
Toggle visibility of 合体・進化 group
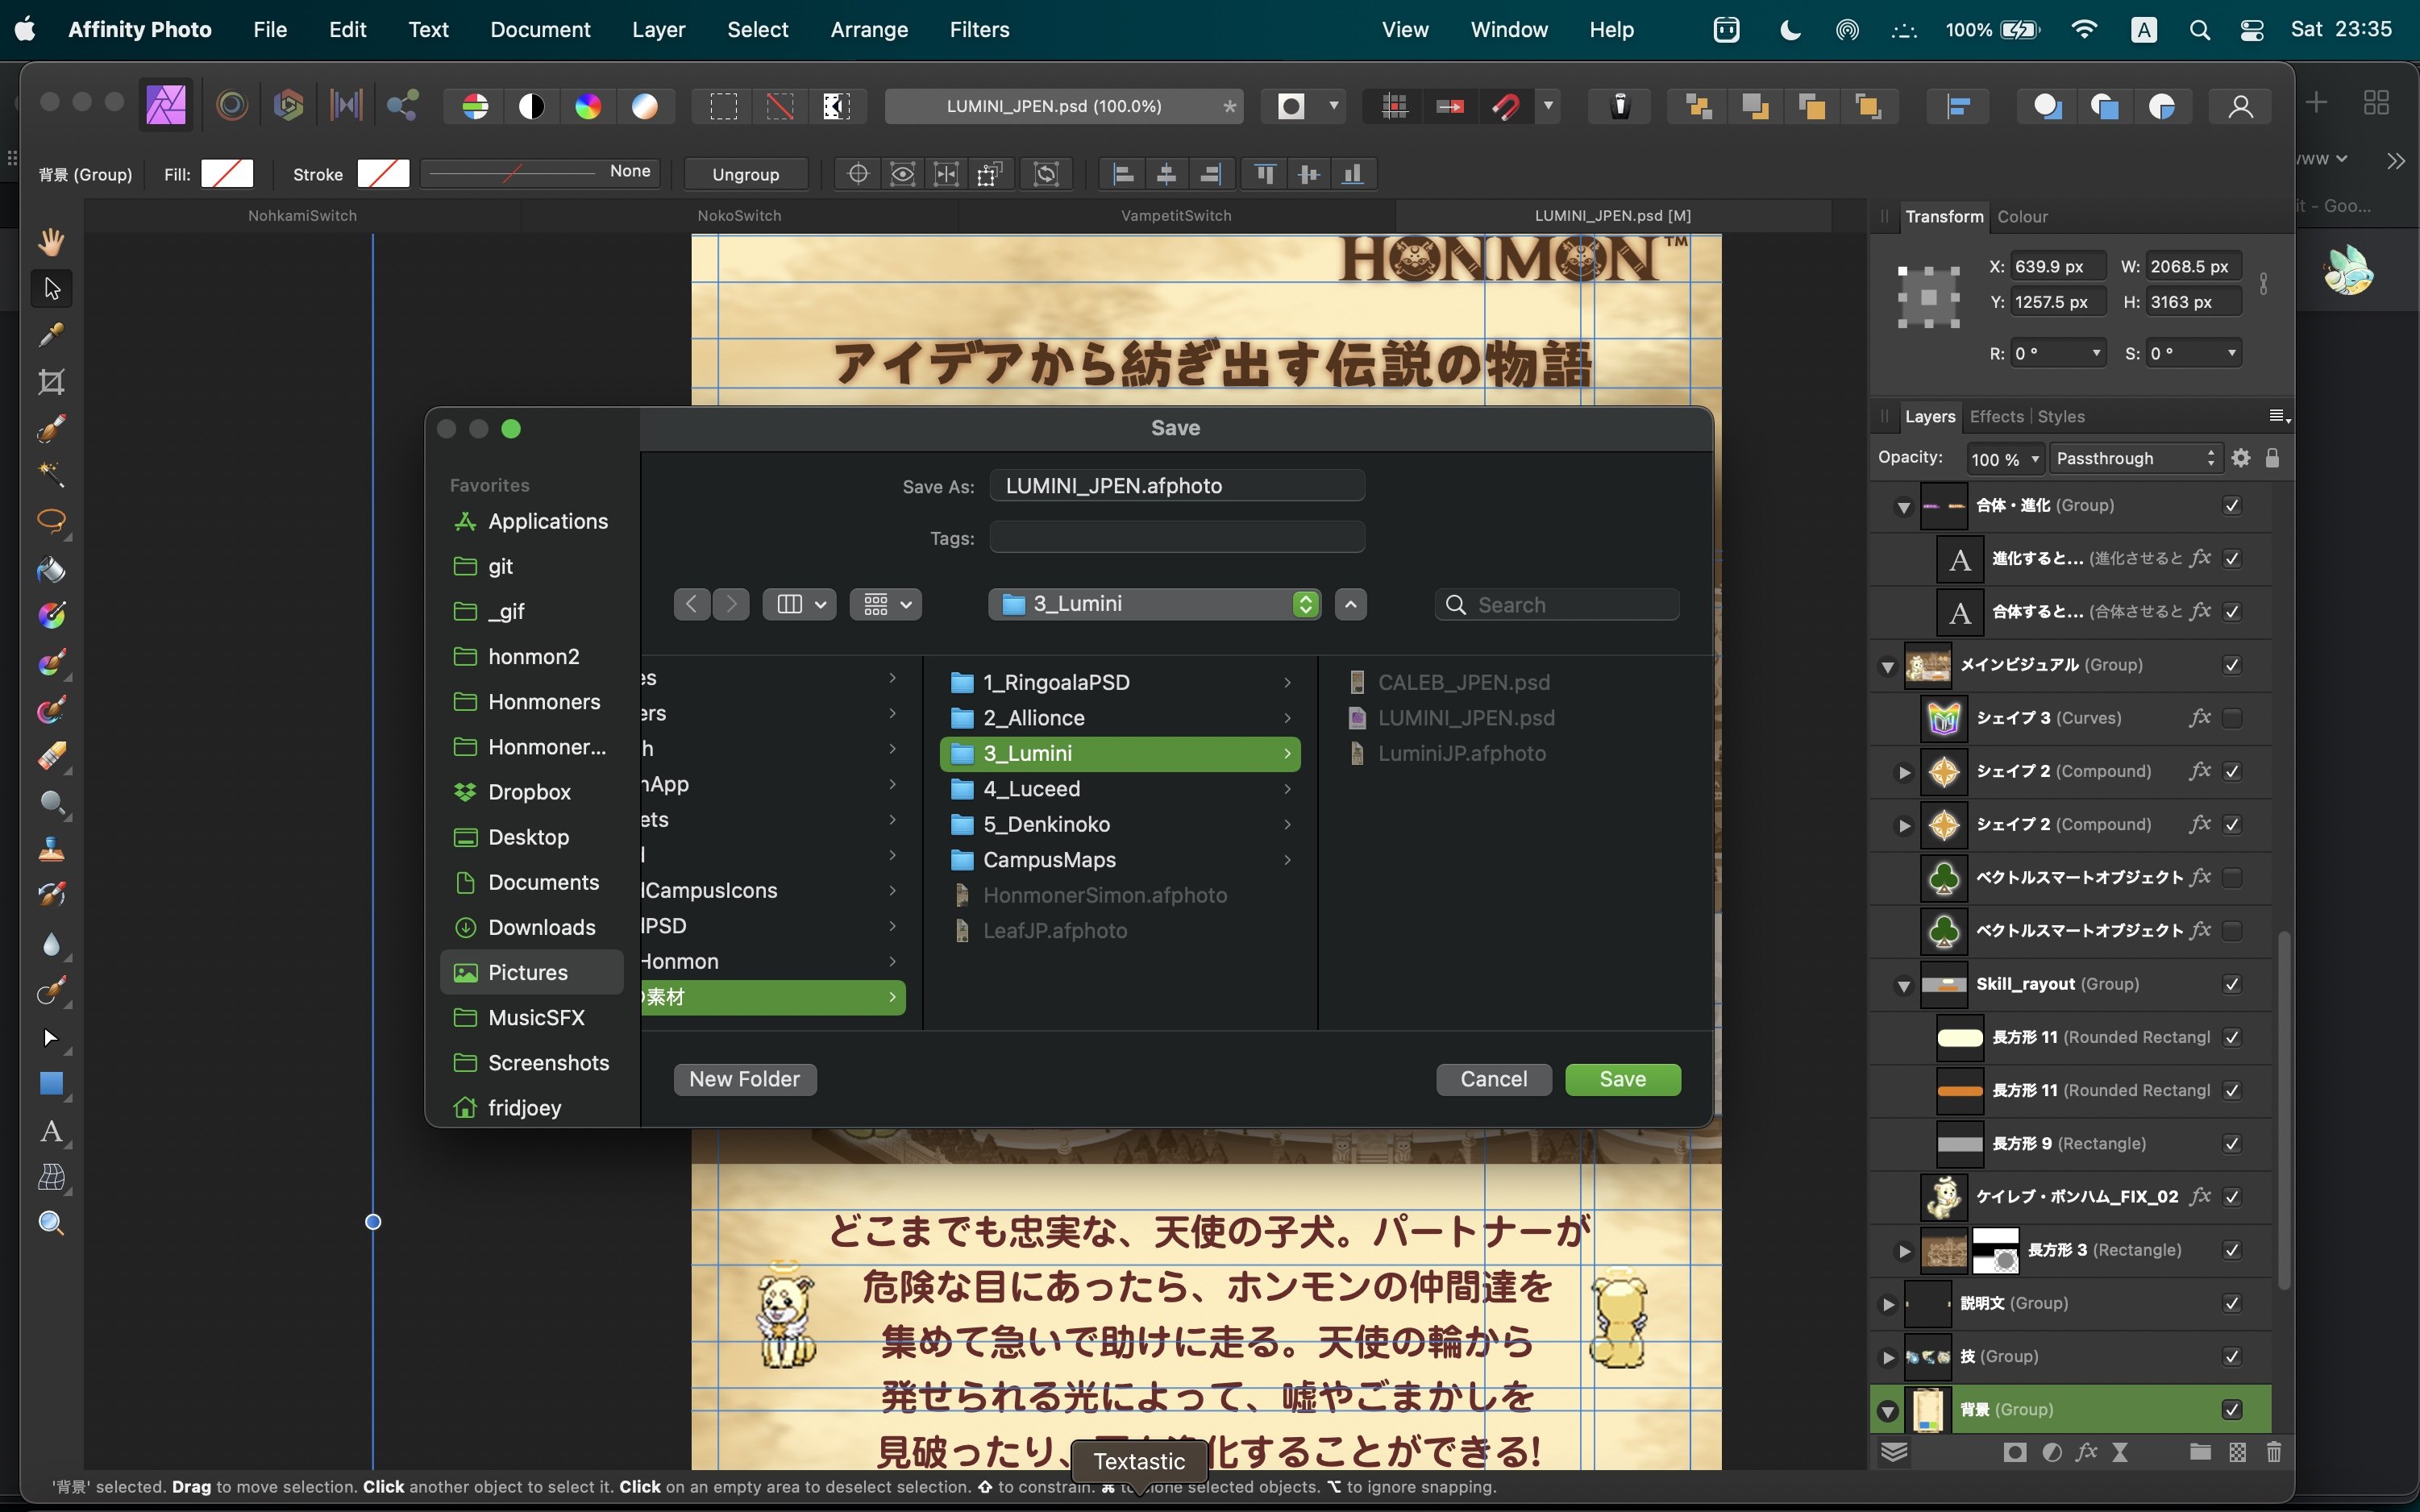(x=2232, y=506)
